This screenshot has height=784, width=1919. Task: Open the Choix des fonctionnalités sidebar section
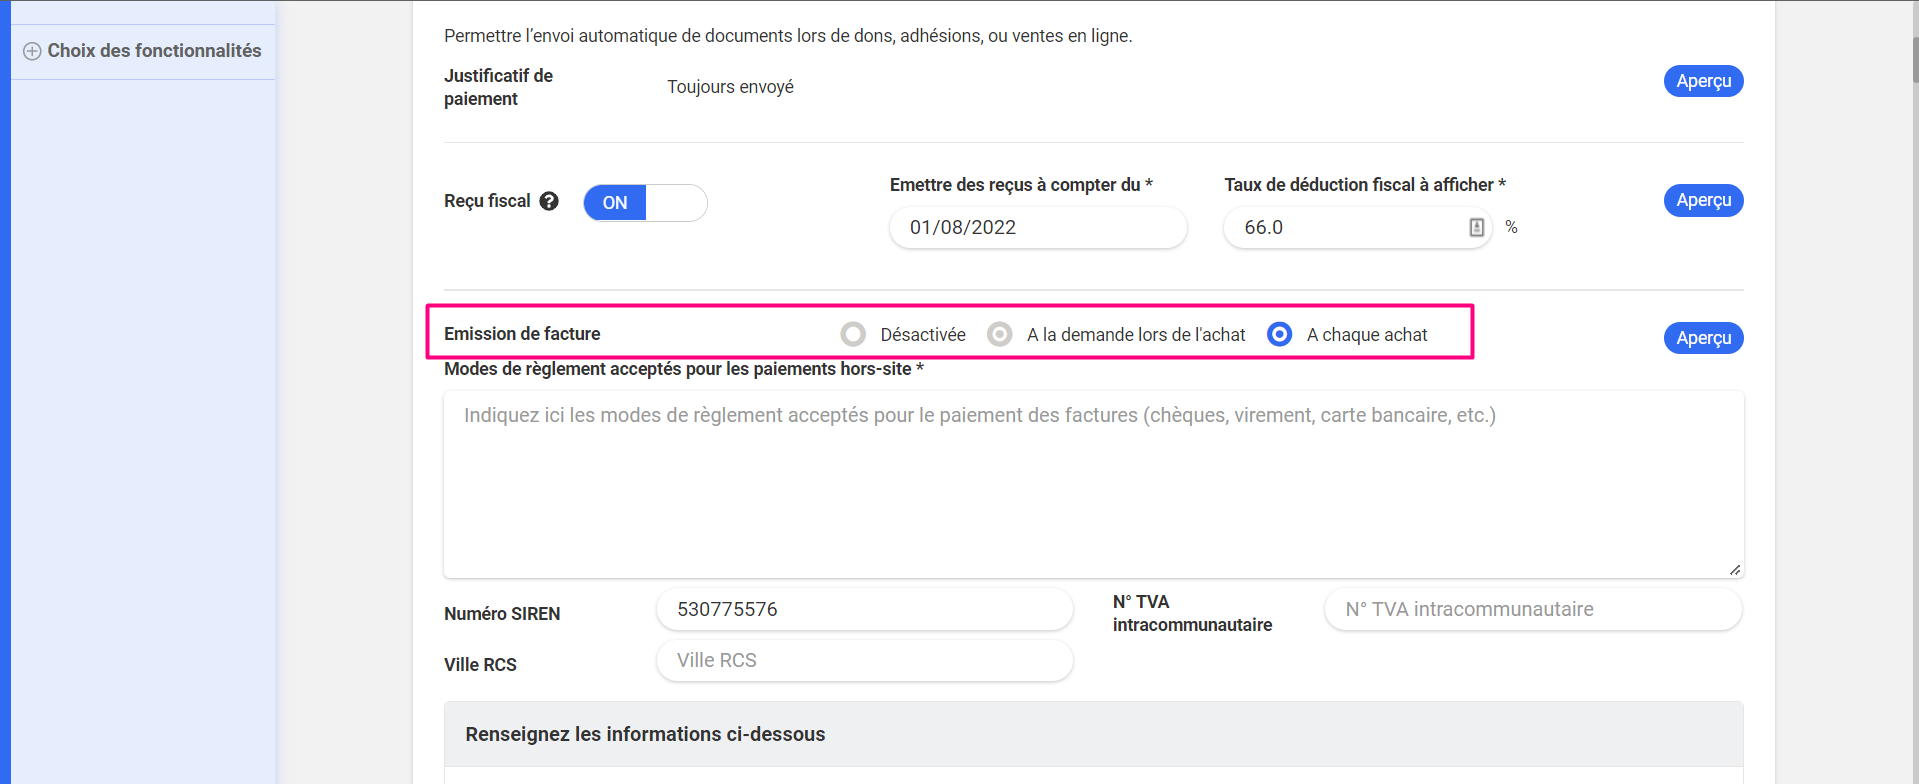154,51
